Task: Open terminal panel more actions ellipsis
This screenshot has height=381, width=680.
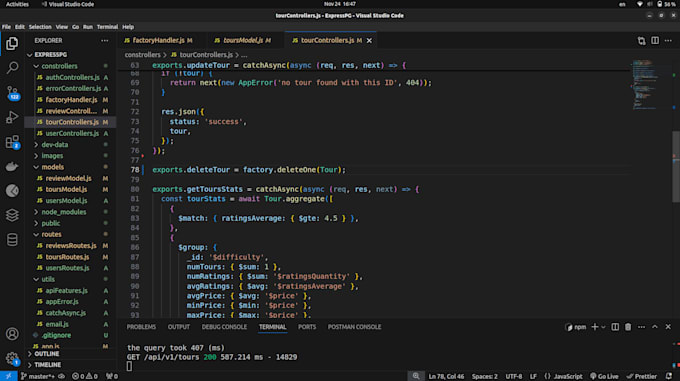Action: [641, 327]
